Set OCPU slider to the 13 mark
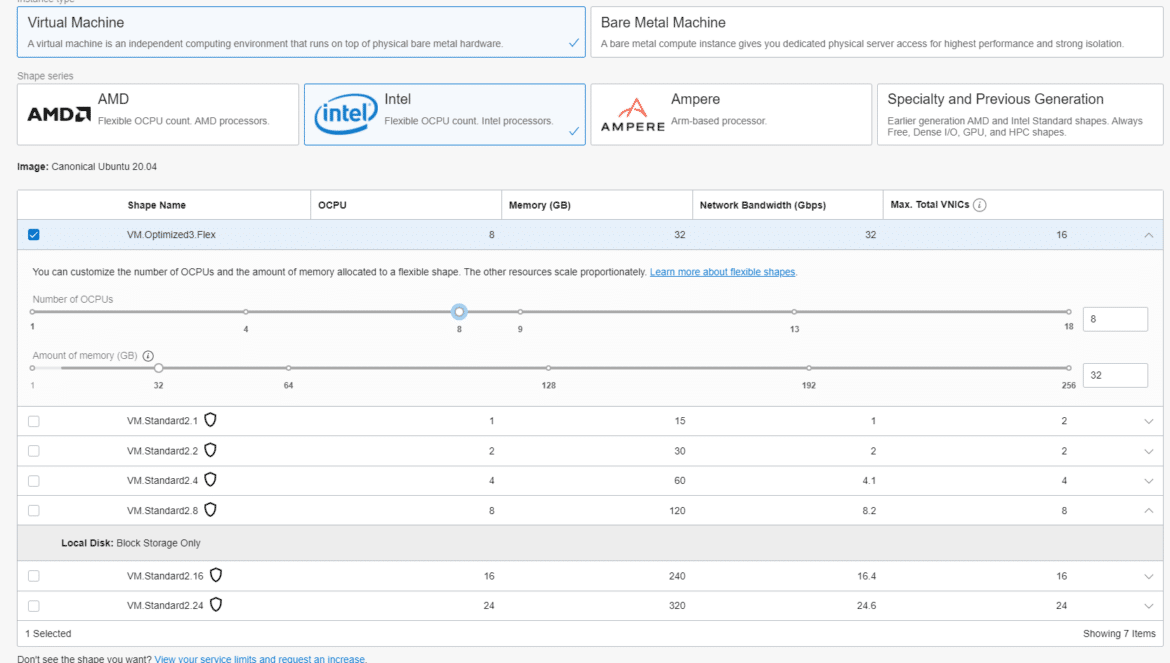This screenshot has height=663, width=1170. tap(794, 312)
